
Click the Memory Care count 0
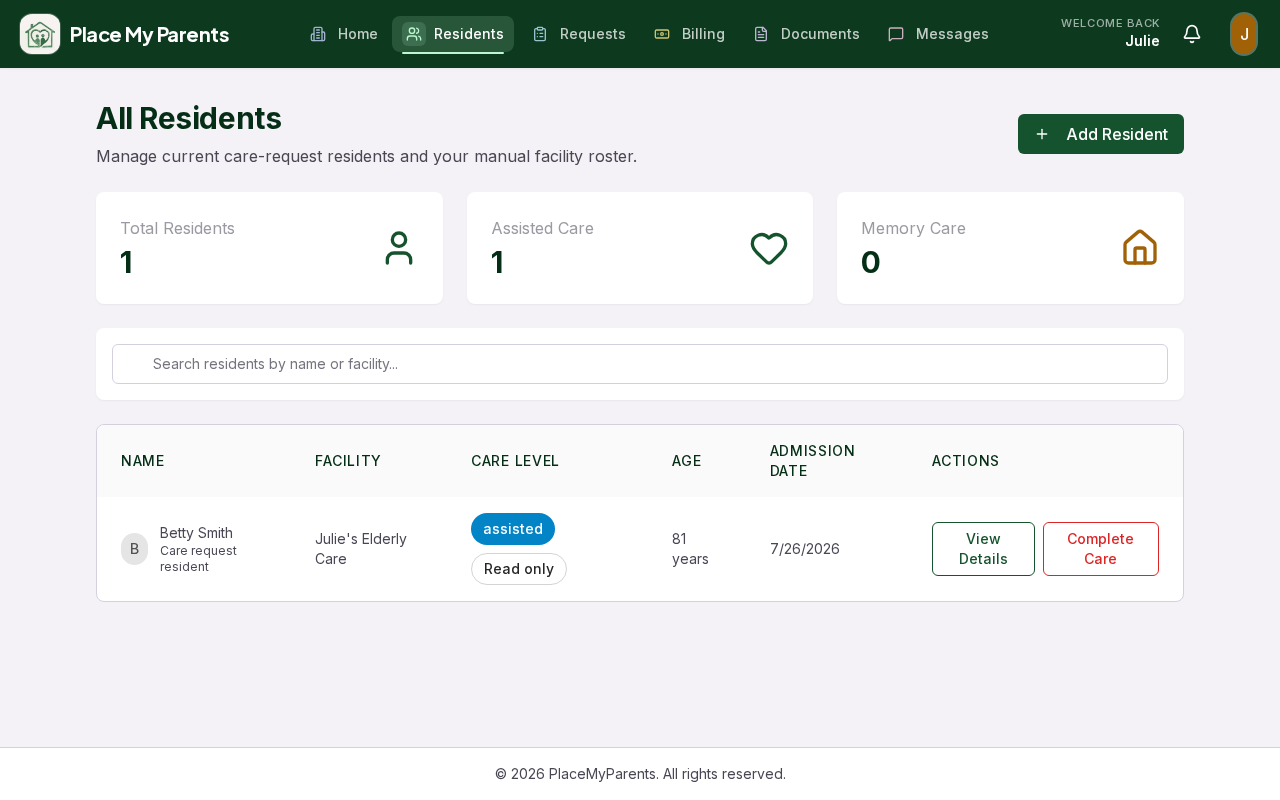click(x=871, y=262)
